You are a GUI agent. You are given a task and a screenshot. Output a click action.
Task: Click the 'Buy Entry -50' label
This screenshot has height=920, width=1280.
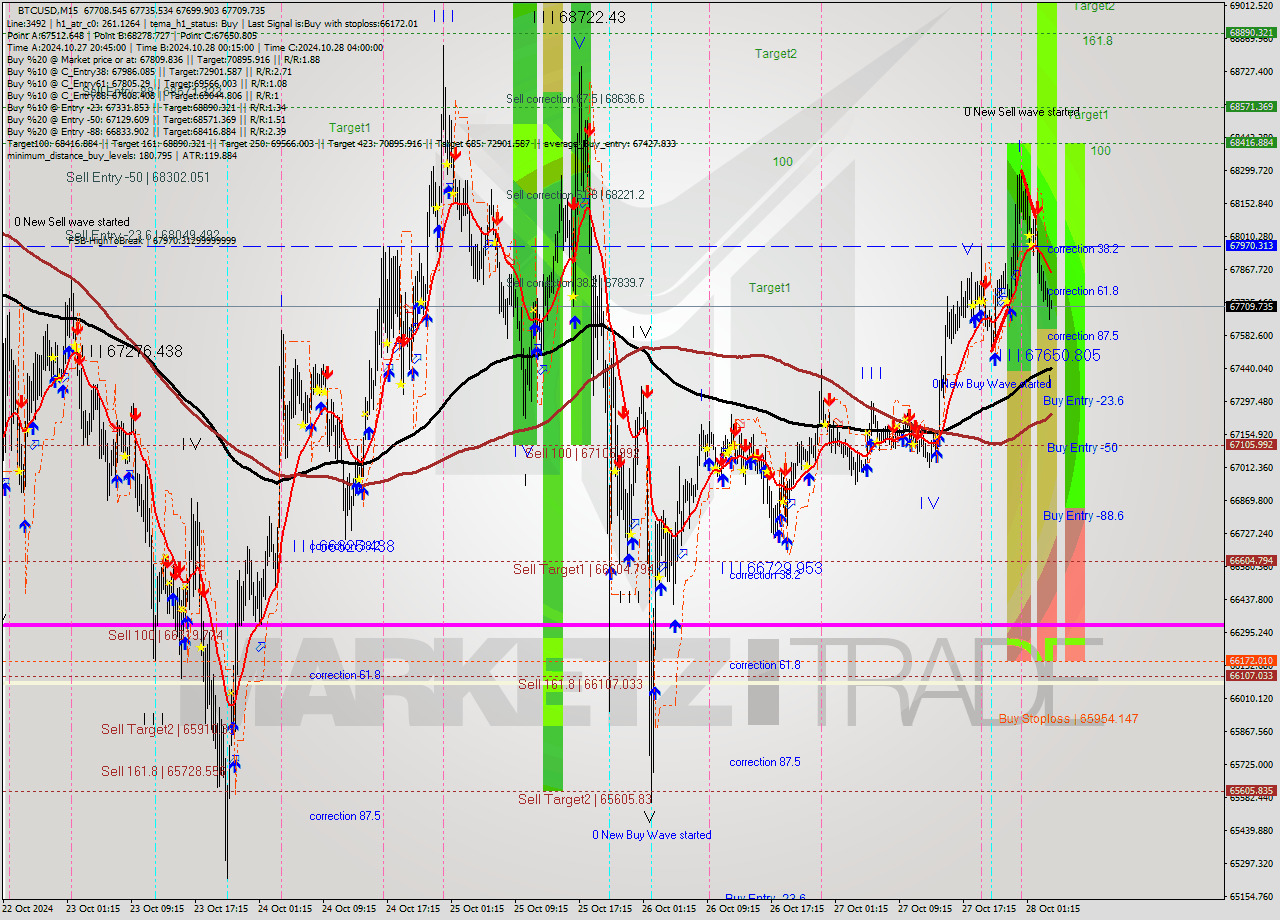(1082, 448)
